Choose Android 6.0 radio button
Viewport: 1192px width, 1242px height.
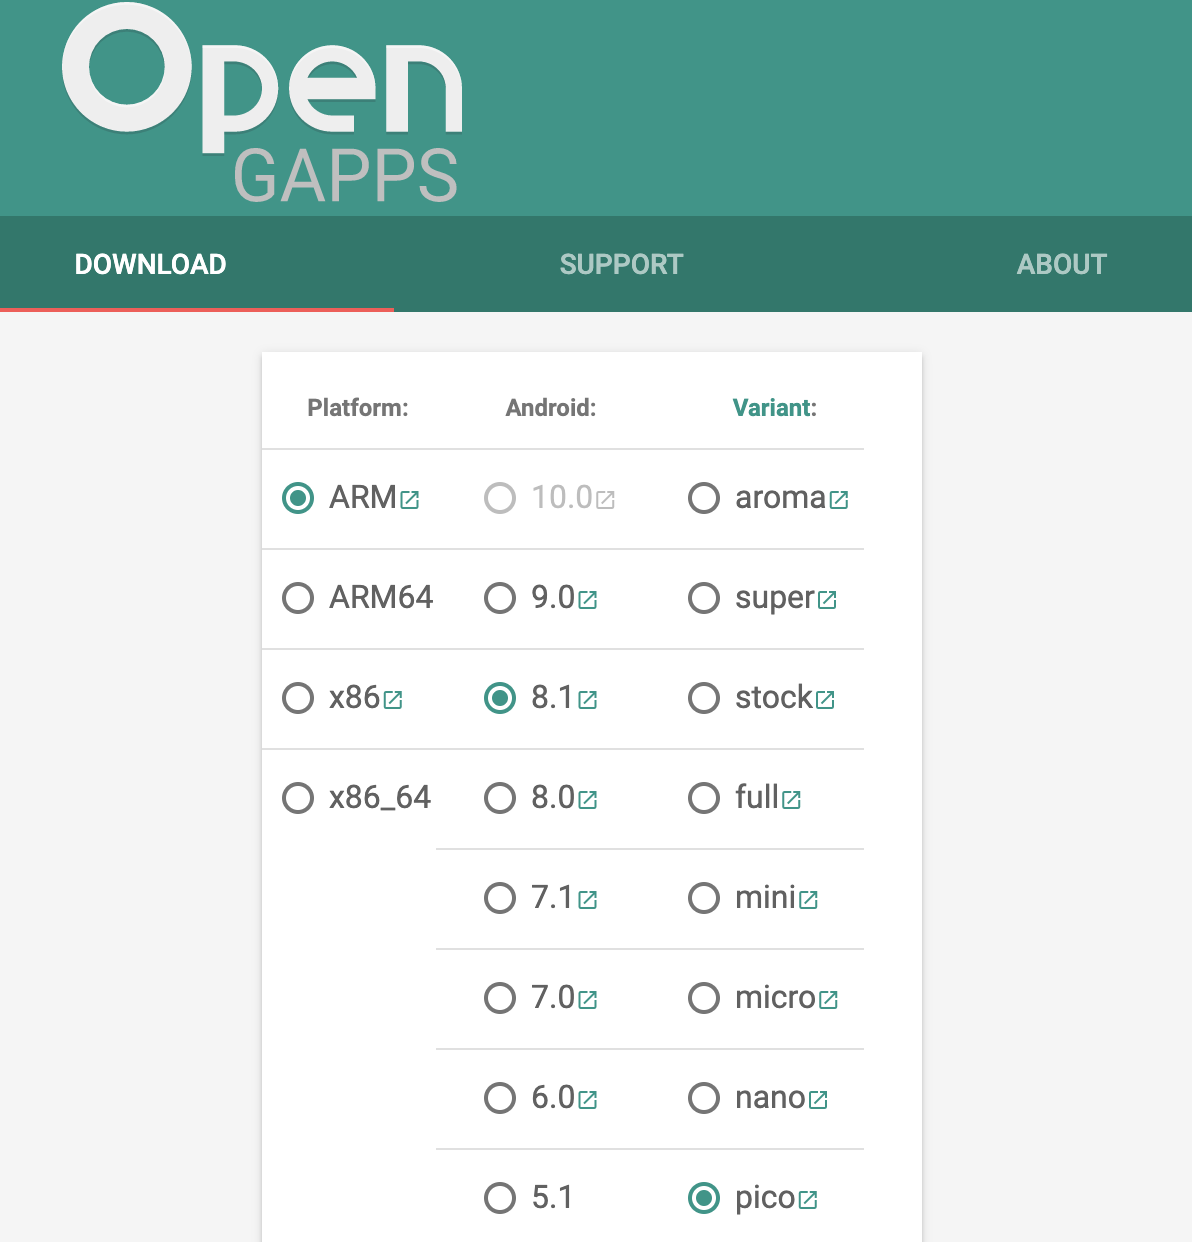point(500,1098)
